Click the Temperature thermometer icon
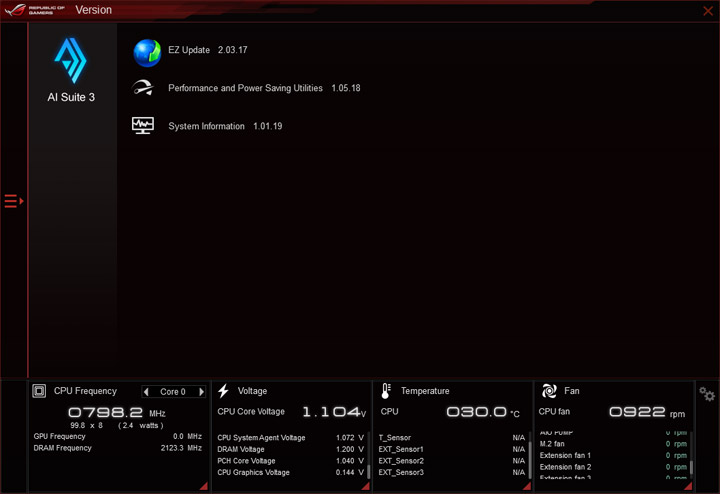720x494 pixels. pos(386,391)
